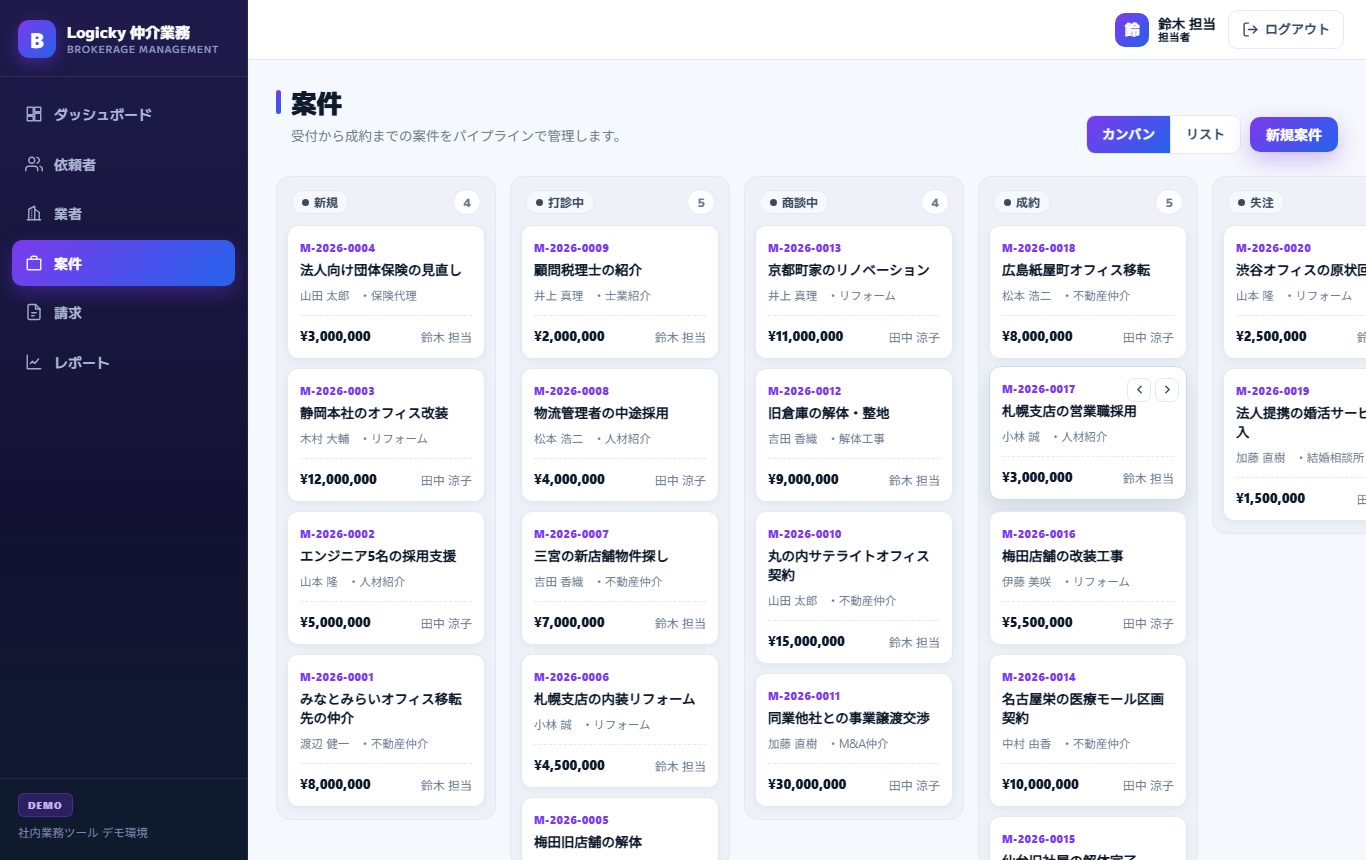
Task: Click the 打診中 column count 5
Action: (x=700, y=203)
